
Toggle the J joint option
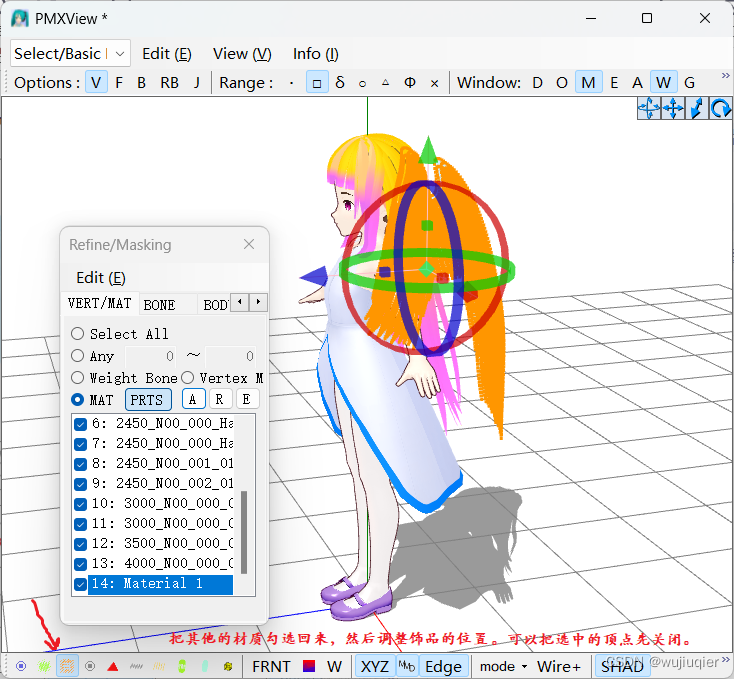pyautogui.click(x=197, y=82)
